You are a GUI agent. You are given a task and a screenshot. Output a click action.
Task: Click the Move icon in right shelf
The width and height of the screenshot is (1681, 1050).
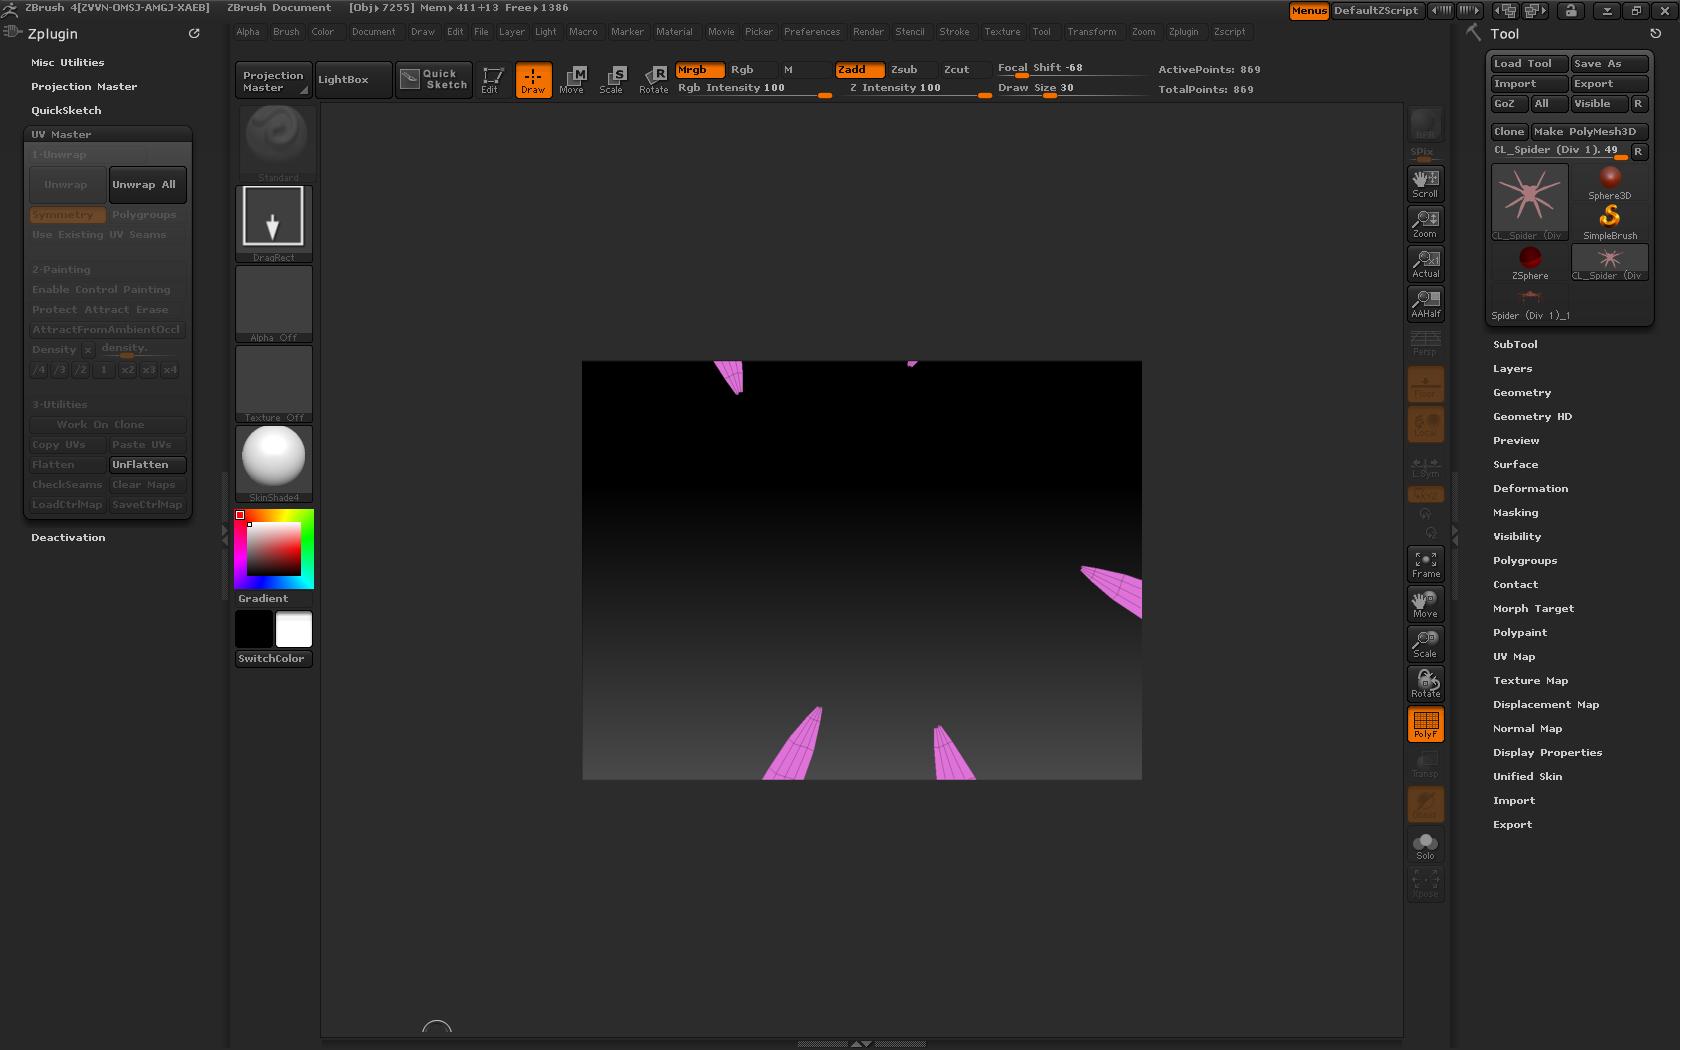click(1426, 604)
